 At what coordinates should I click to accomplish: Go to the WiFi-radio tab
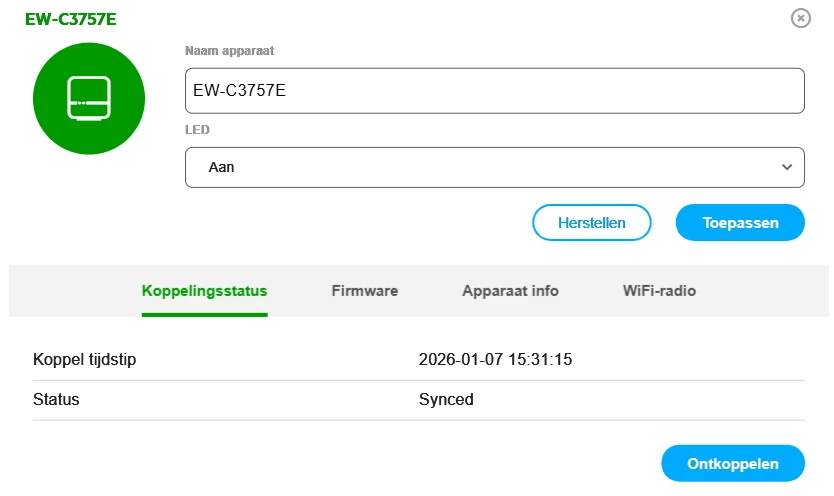pyautogui.click(x=659, y=291)
